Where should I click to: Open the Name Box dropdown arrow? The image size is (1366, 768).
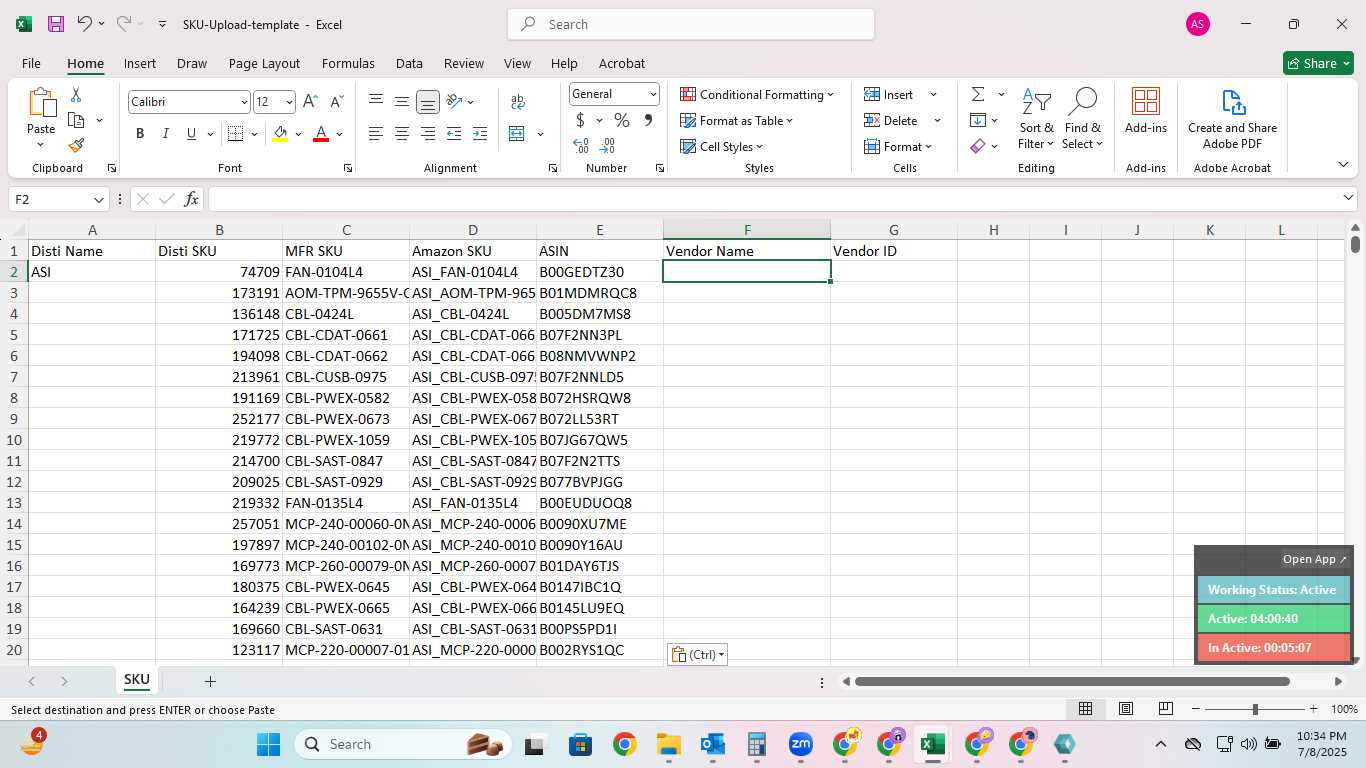[98, 200]
